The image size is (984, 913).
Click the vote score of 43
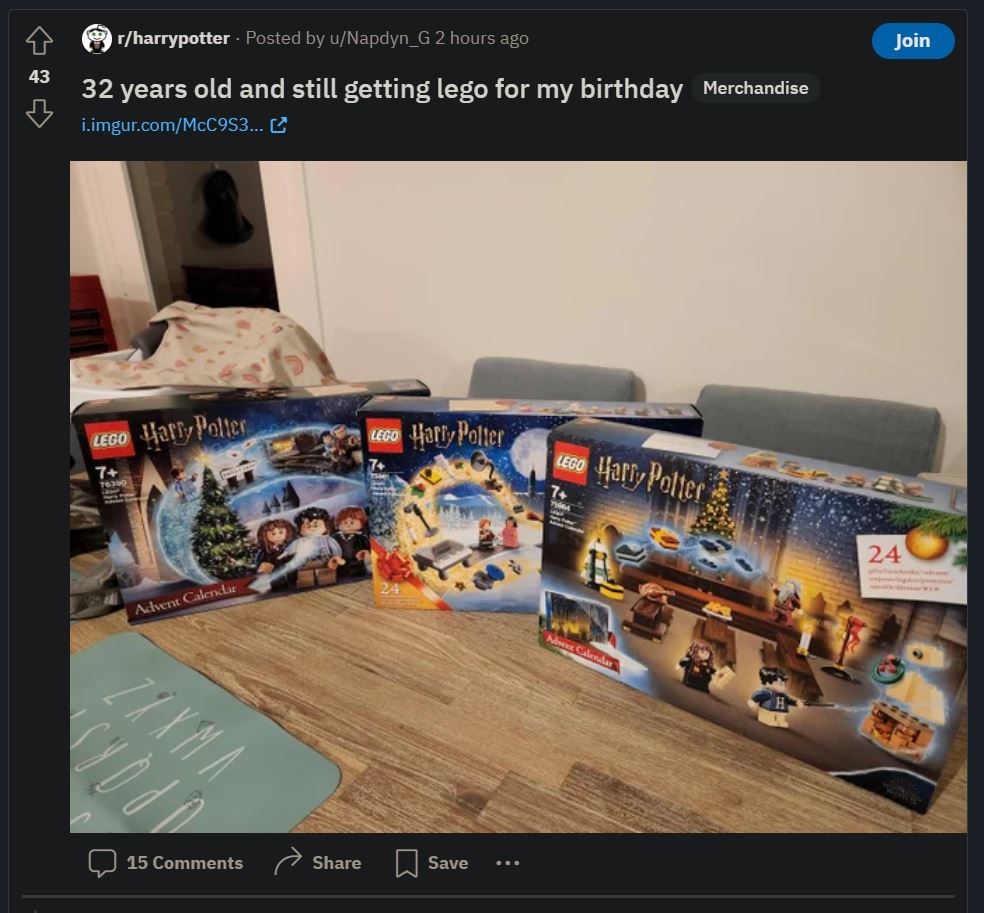pyautogui.click(x=39, y=77)
